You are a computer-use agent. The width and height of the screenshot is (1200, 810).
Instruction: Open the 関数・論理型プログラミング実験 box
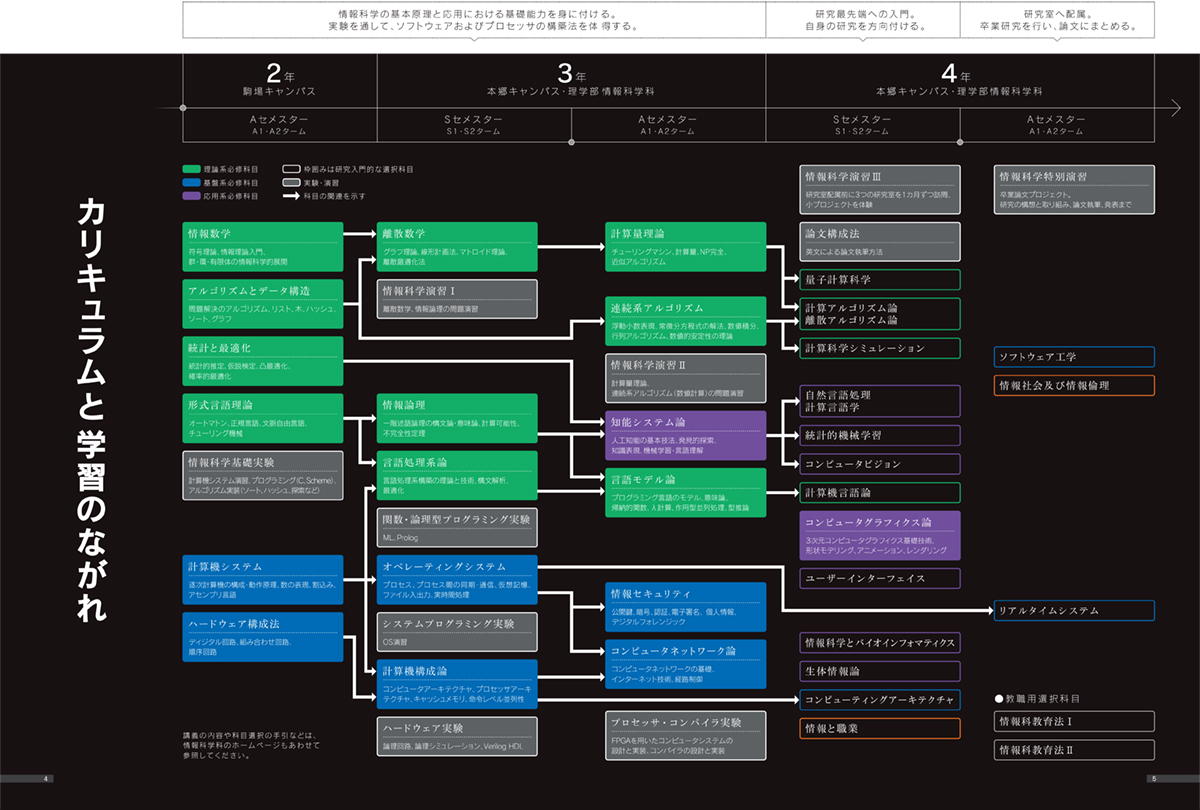(x=458, y=528)
